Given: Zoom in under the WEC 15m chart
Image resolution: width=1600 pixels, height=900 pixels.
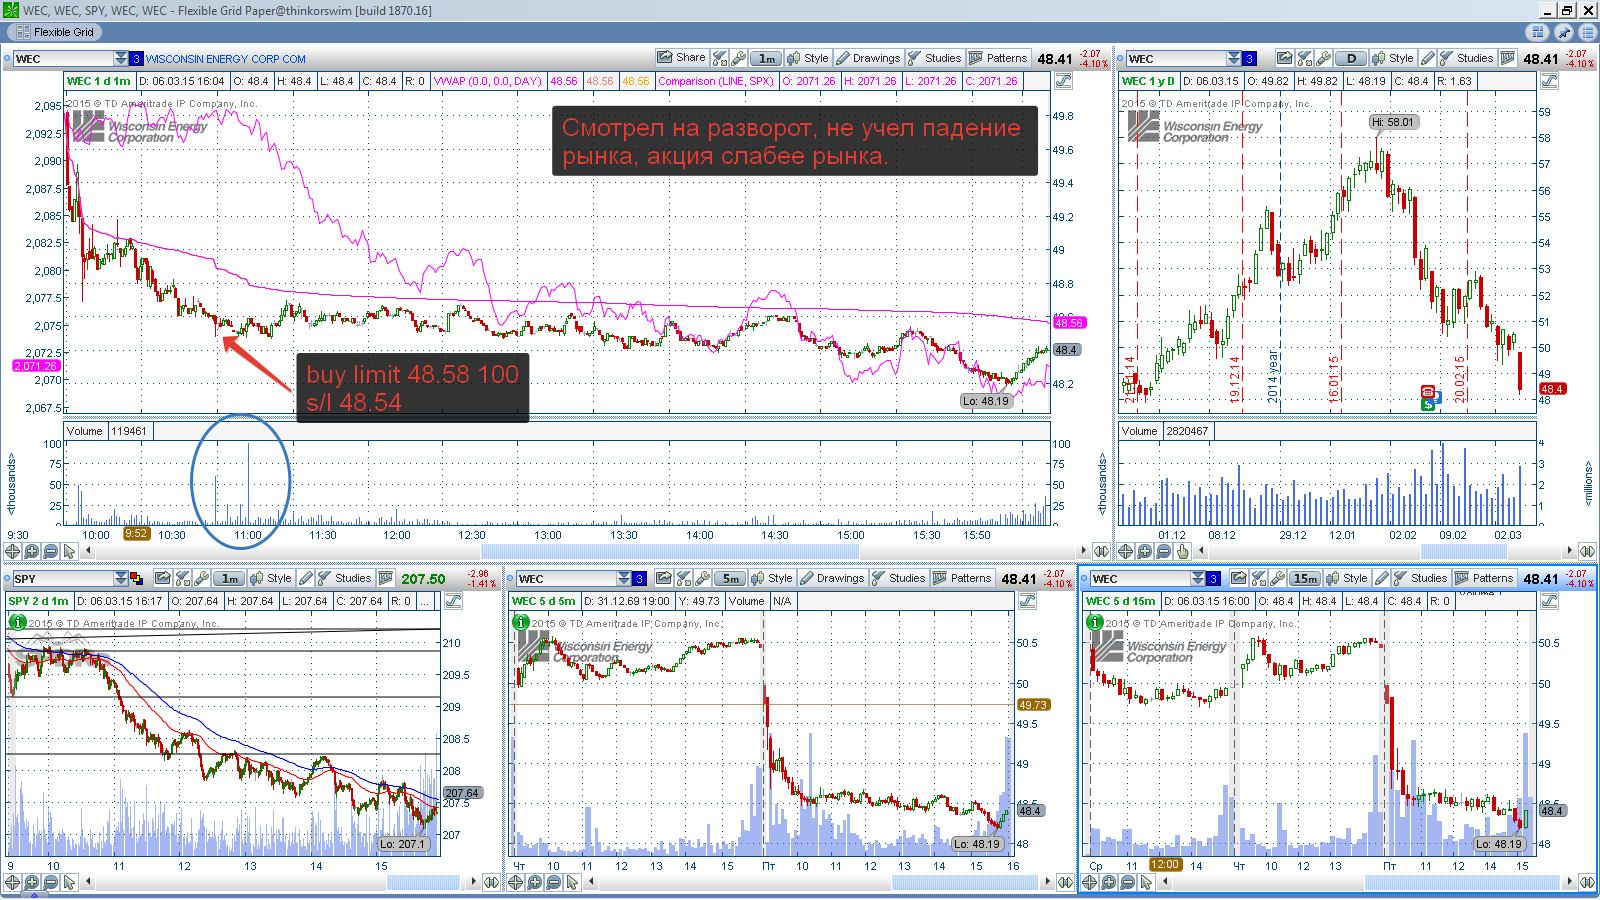Looking at the screenshot, I should tap(1109, 882).
